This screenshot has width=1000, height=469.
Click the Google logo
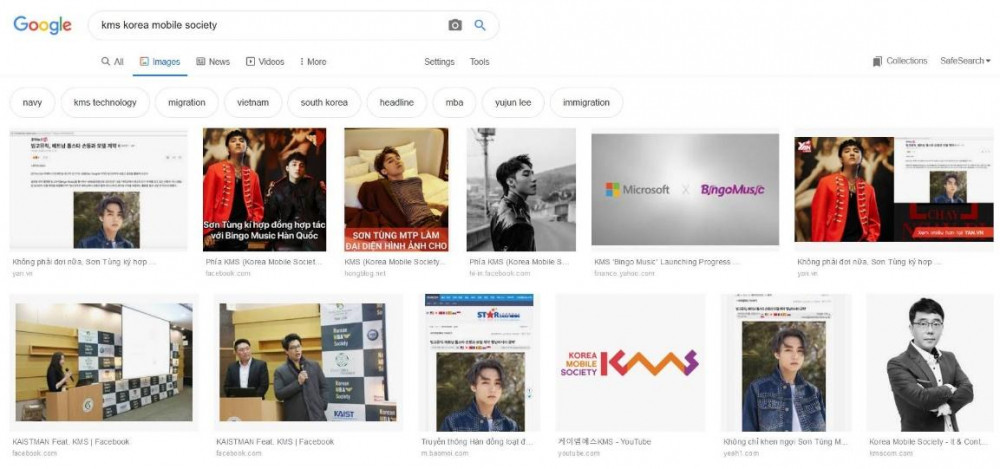(x=42, y=25)
